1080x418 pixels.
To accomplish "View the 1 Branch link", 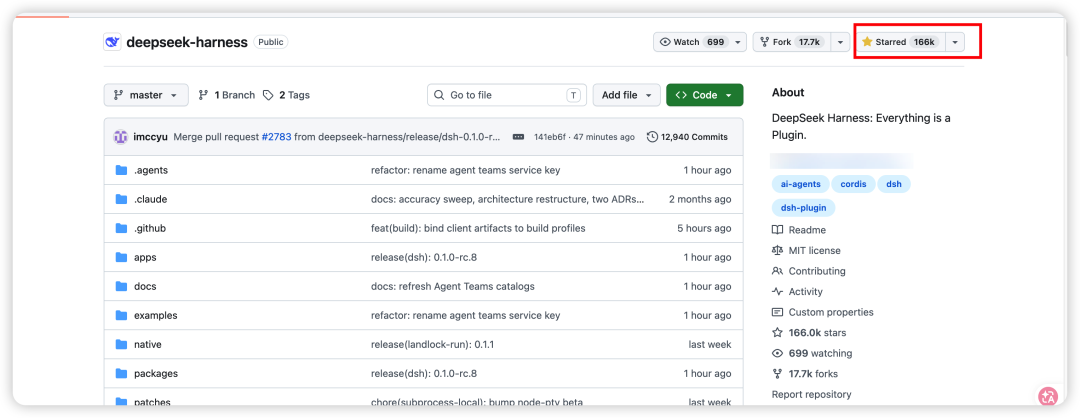I will point(227,95).
